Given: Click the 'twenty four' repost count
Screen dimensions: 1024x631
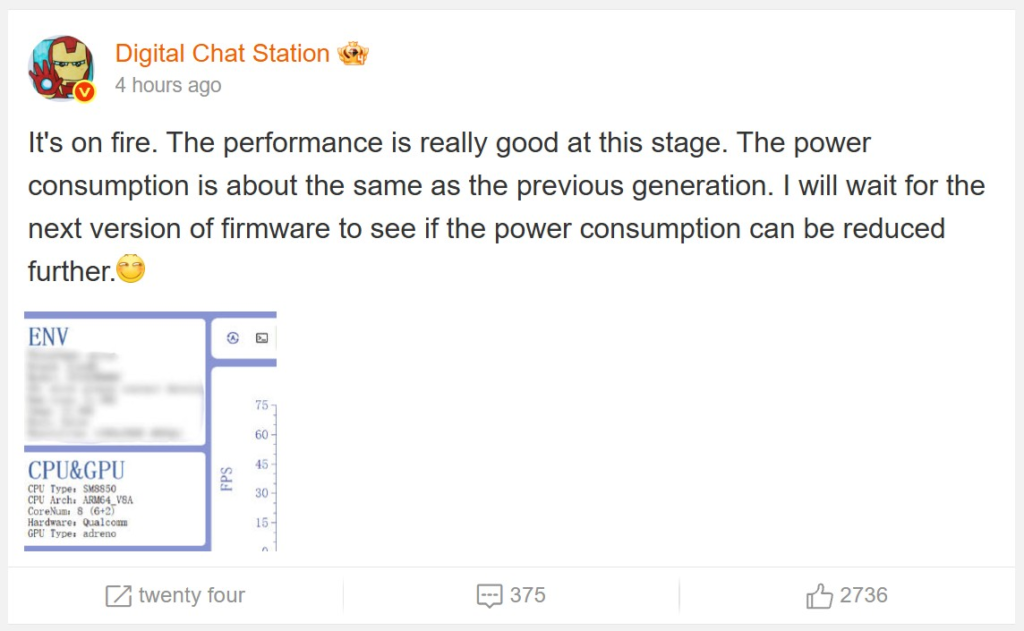Looking at the screenshot, I should (x=191, y=596).
